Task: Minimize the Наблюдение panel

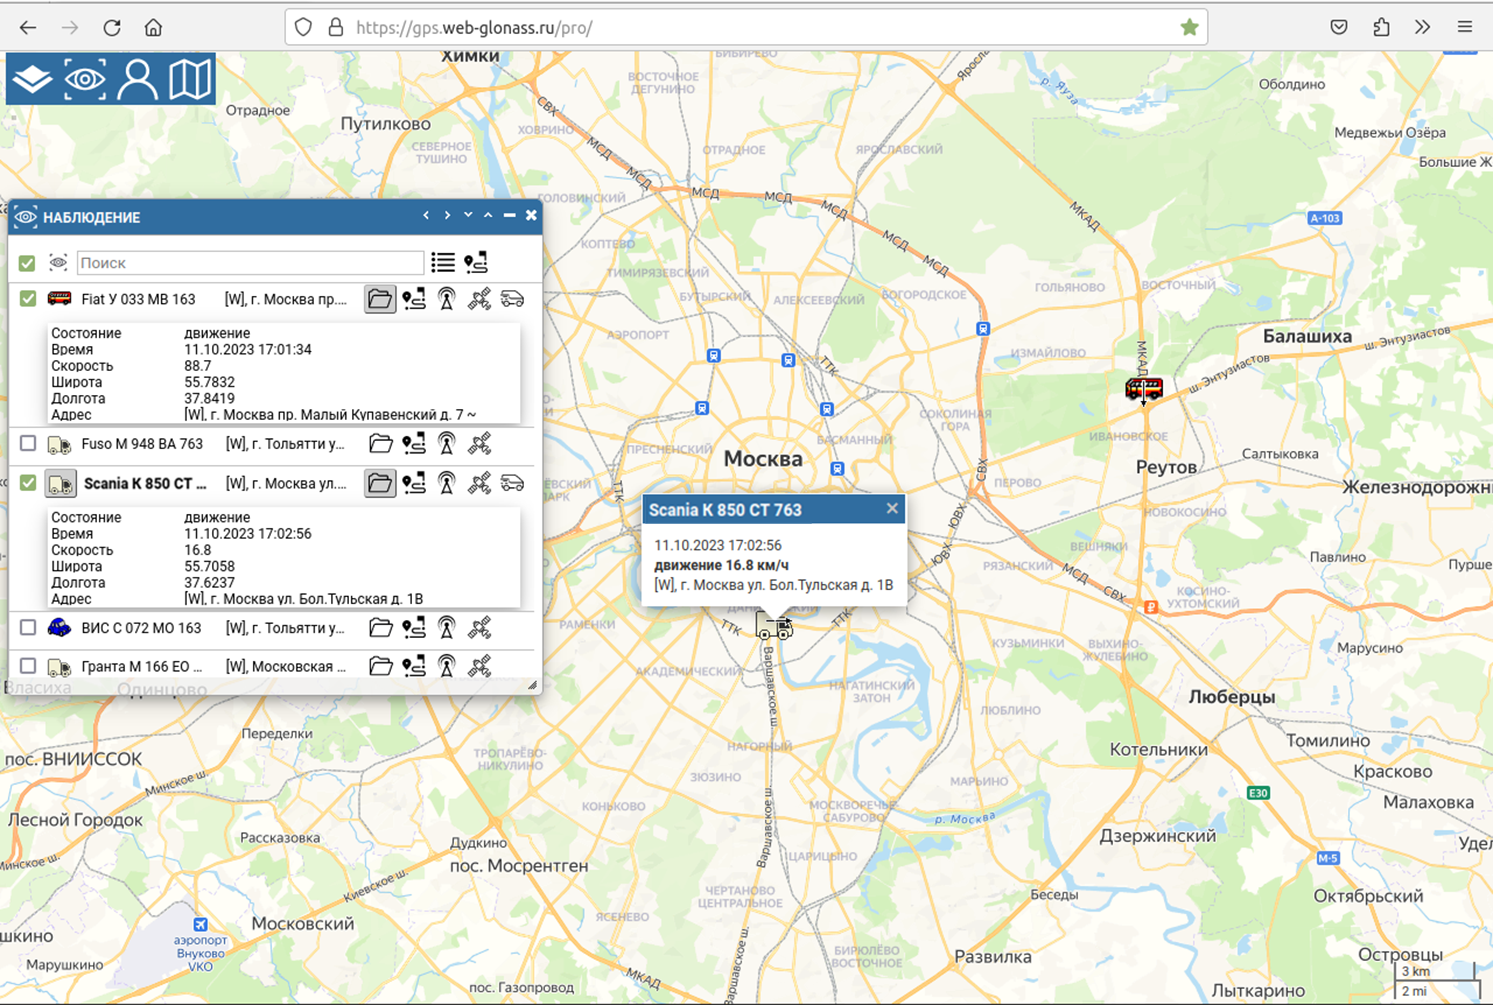Action: pos(509,215)
